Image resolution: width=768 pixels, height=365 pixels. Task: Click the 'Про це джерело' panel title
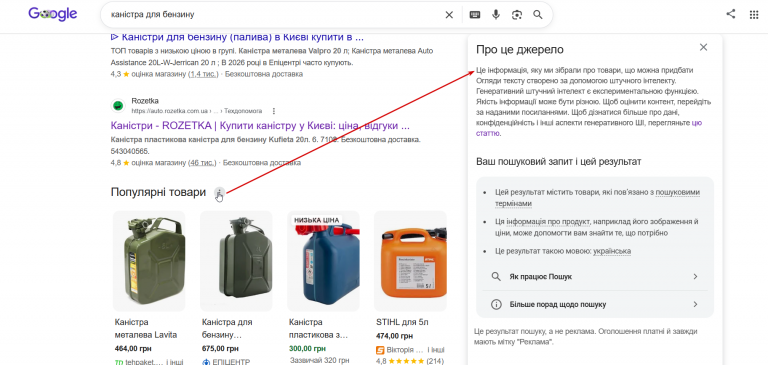click(x=520, y=49)
